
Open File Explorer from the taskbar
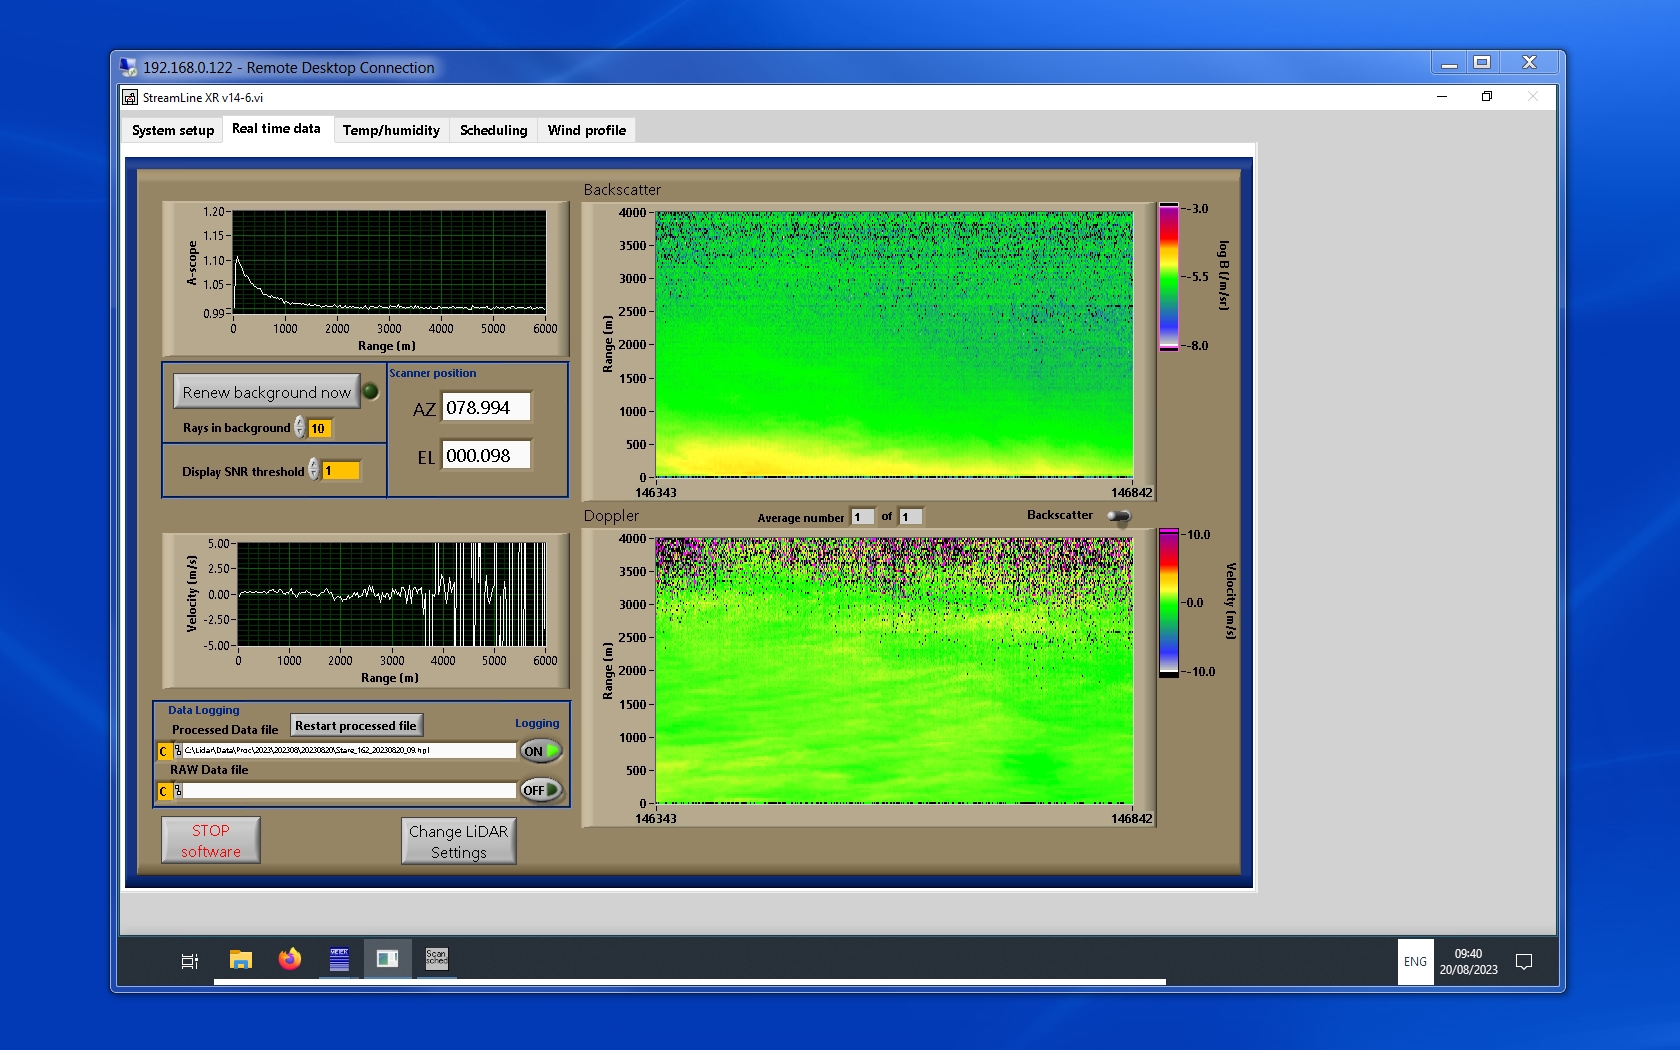click(x=240, y=960)
